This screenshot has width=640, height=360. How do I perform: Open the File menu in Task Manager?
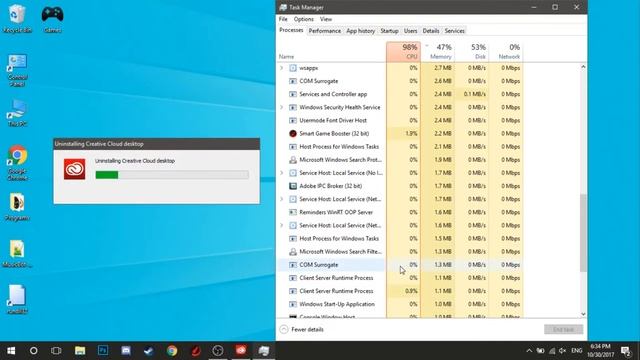[283, 19]
